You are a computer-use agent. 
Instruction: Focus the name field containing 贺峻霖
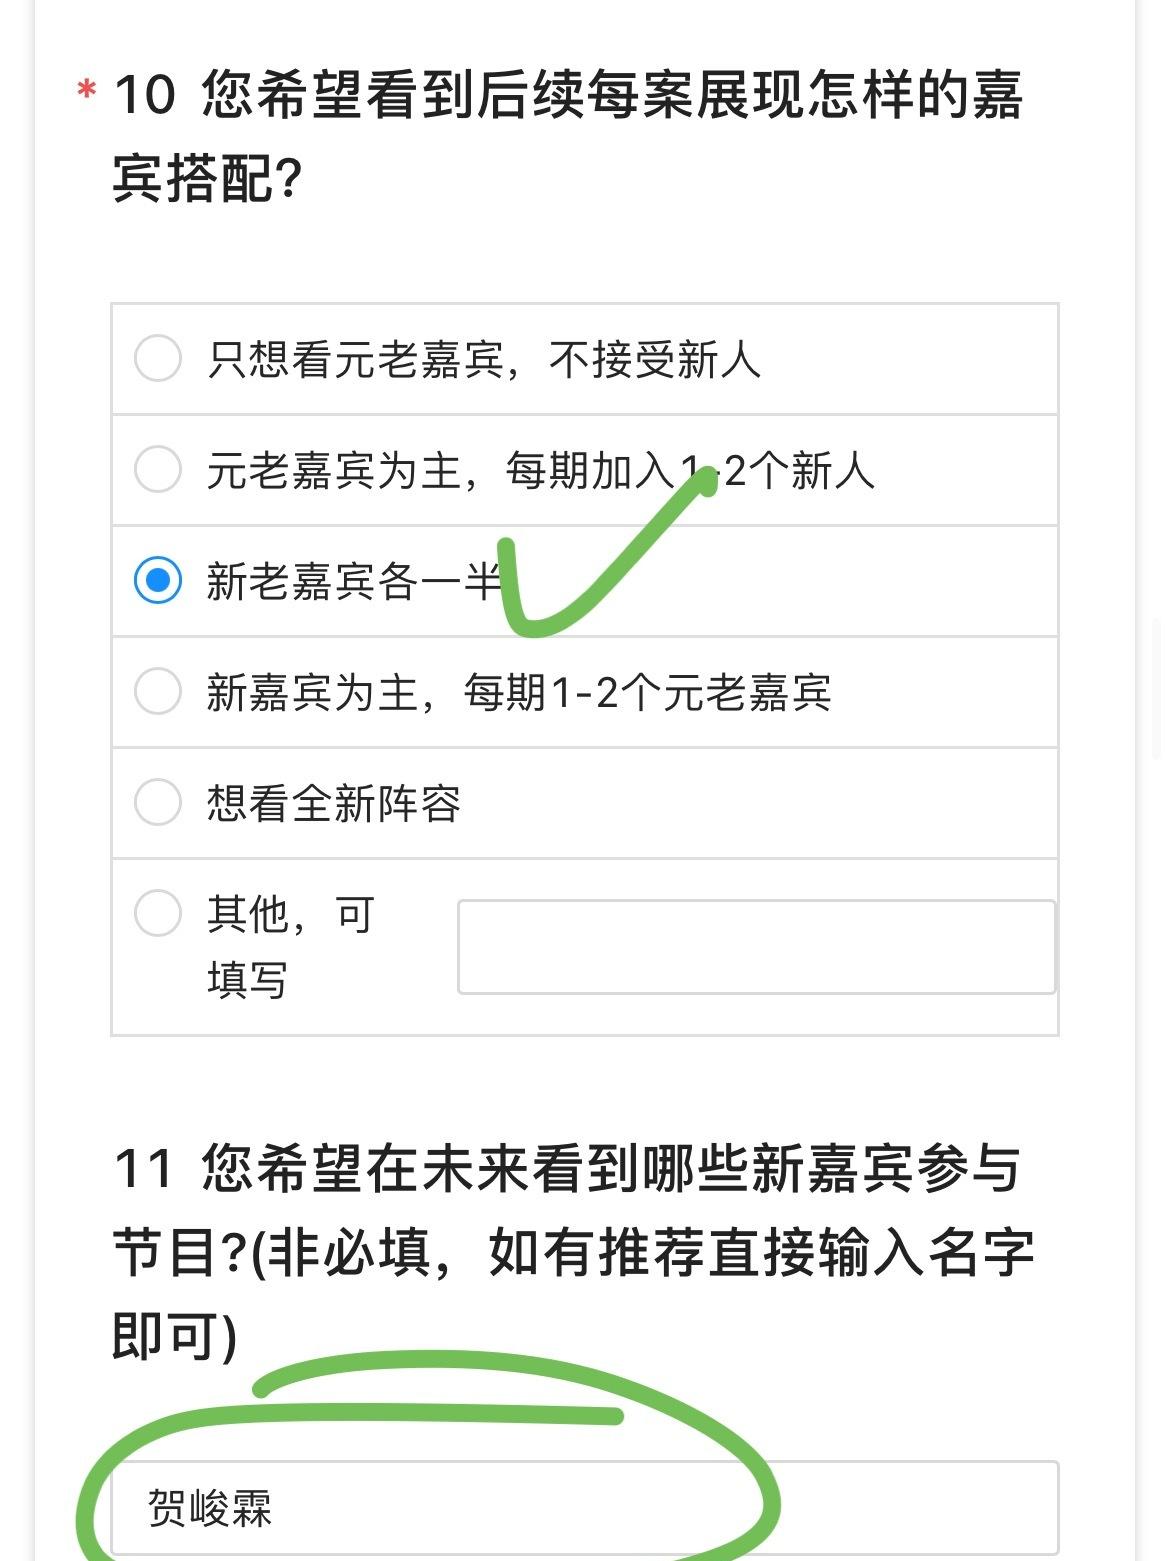pyautogui.click(x=584, y=1508)
